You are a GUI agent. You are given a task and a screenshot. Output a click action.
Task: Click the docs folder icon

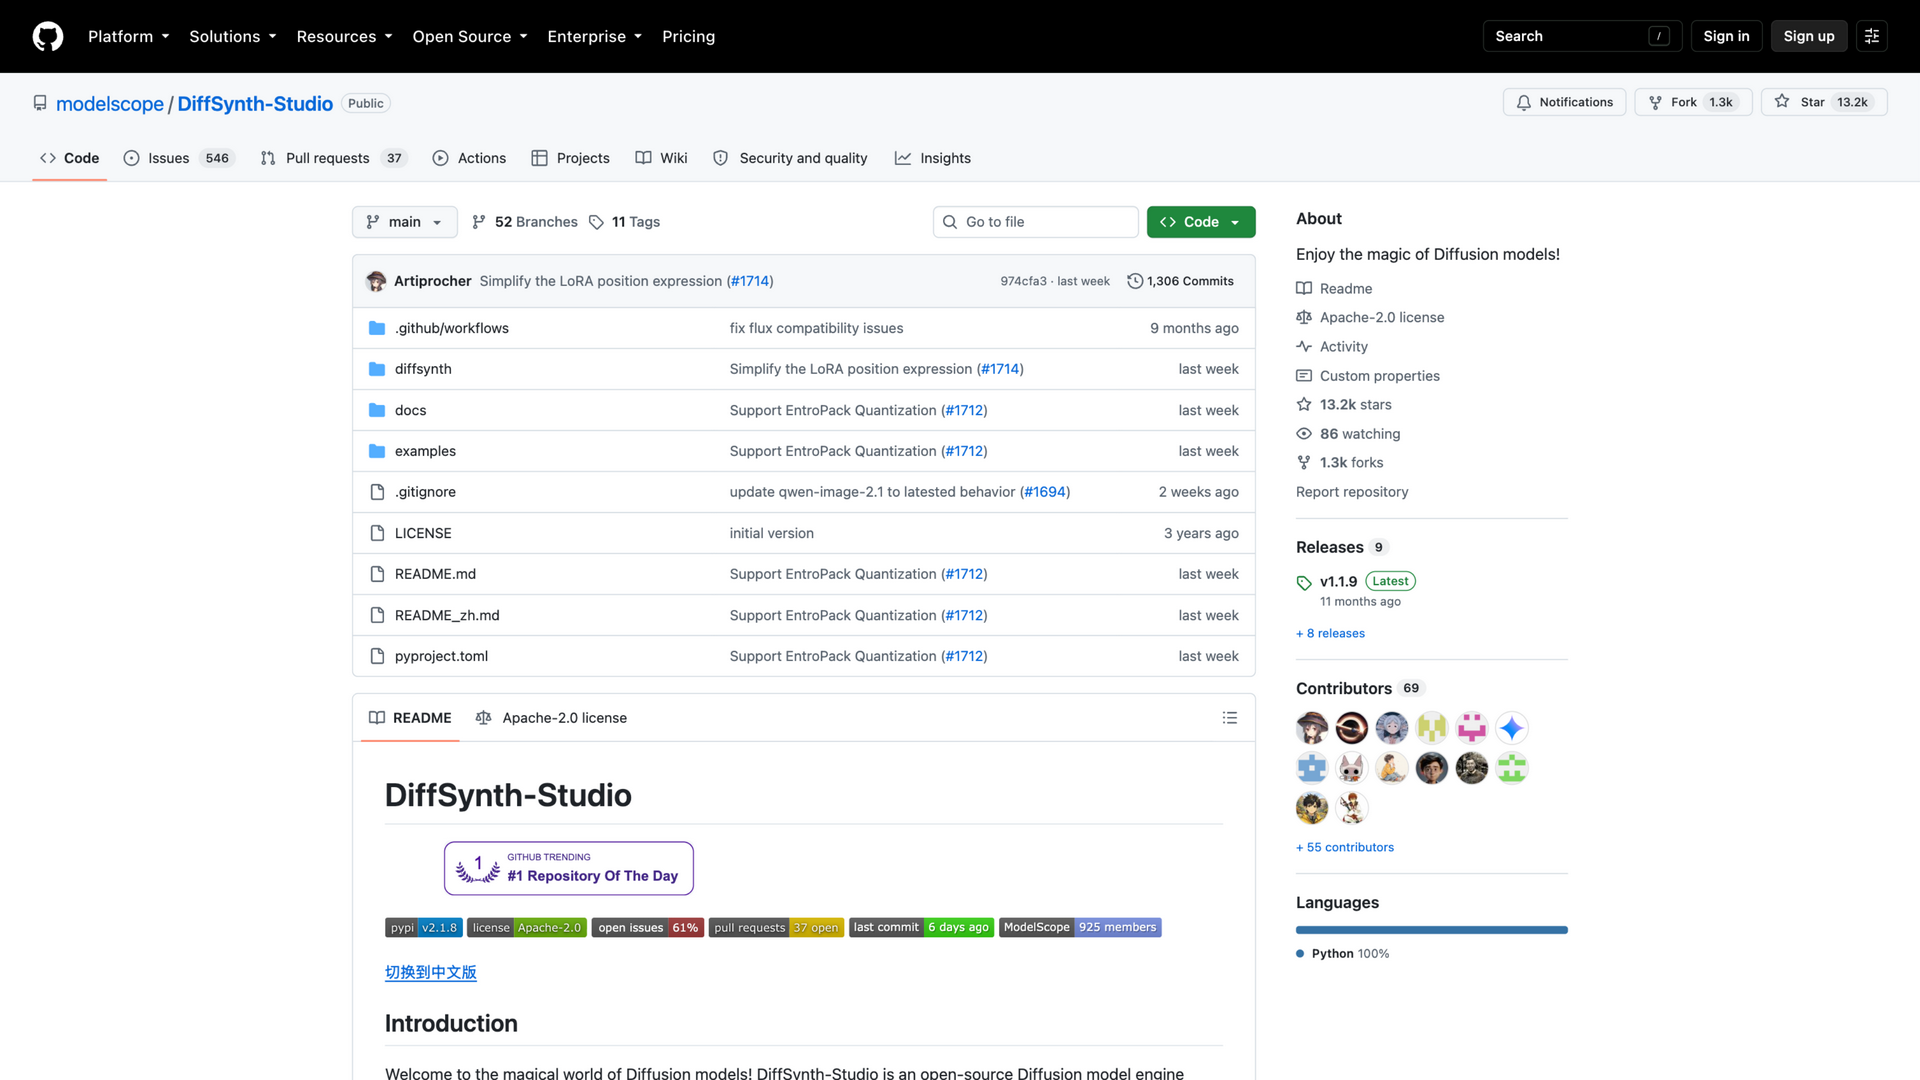pos(377,410)
